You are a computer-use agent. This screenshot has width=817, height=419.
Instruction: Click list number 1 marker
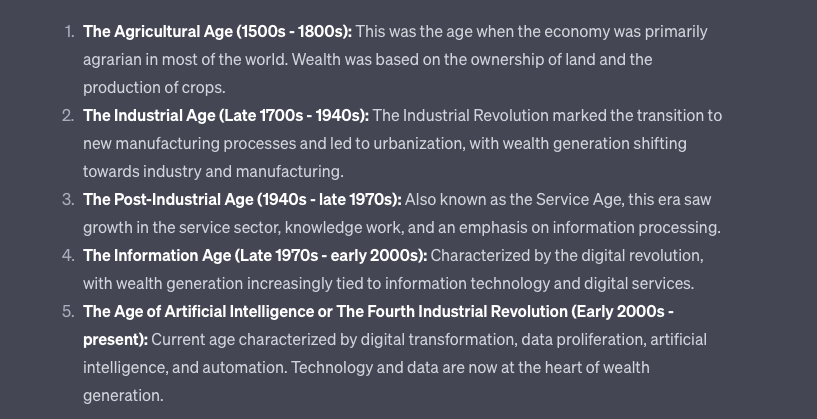click(69, 32)
